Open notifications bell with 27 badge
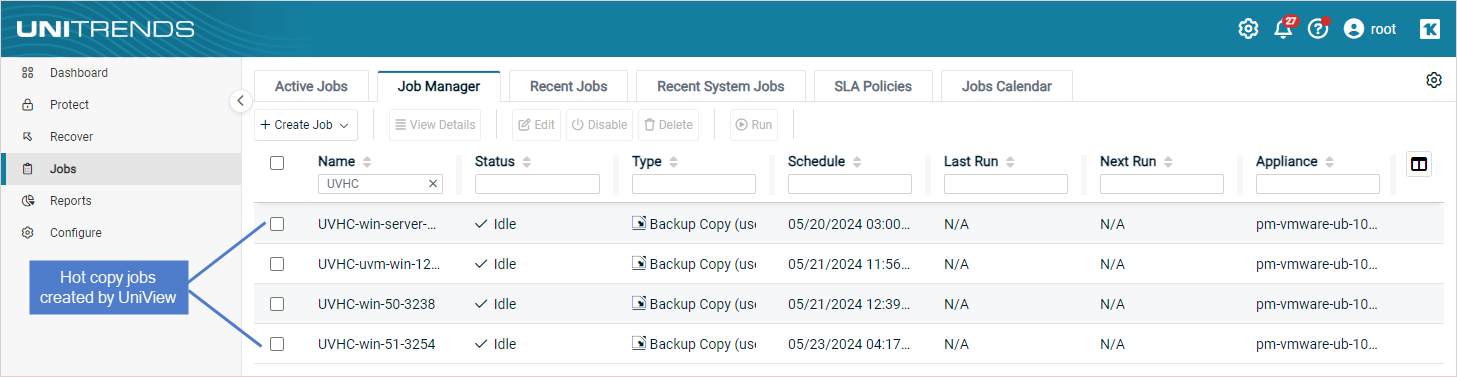 click(1283, 28)
